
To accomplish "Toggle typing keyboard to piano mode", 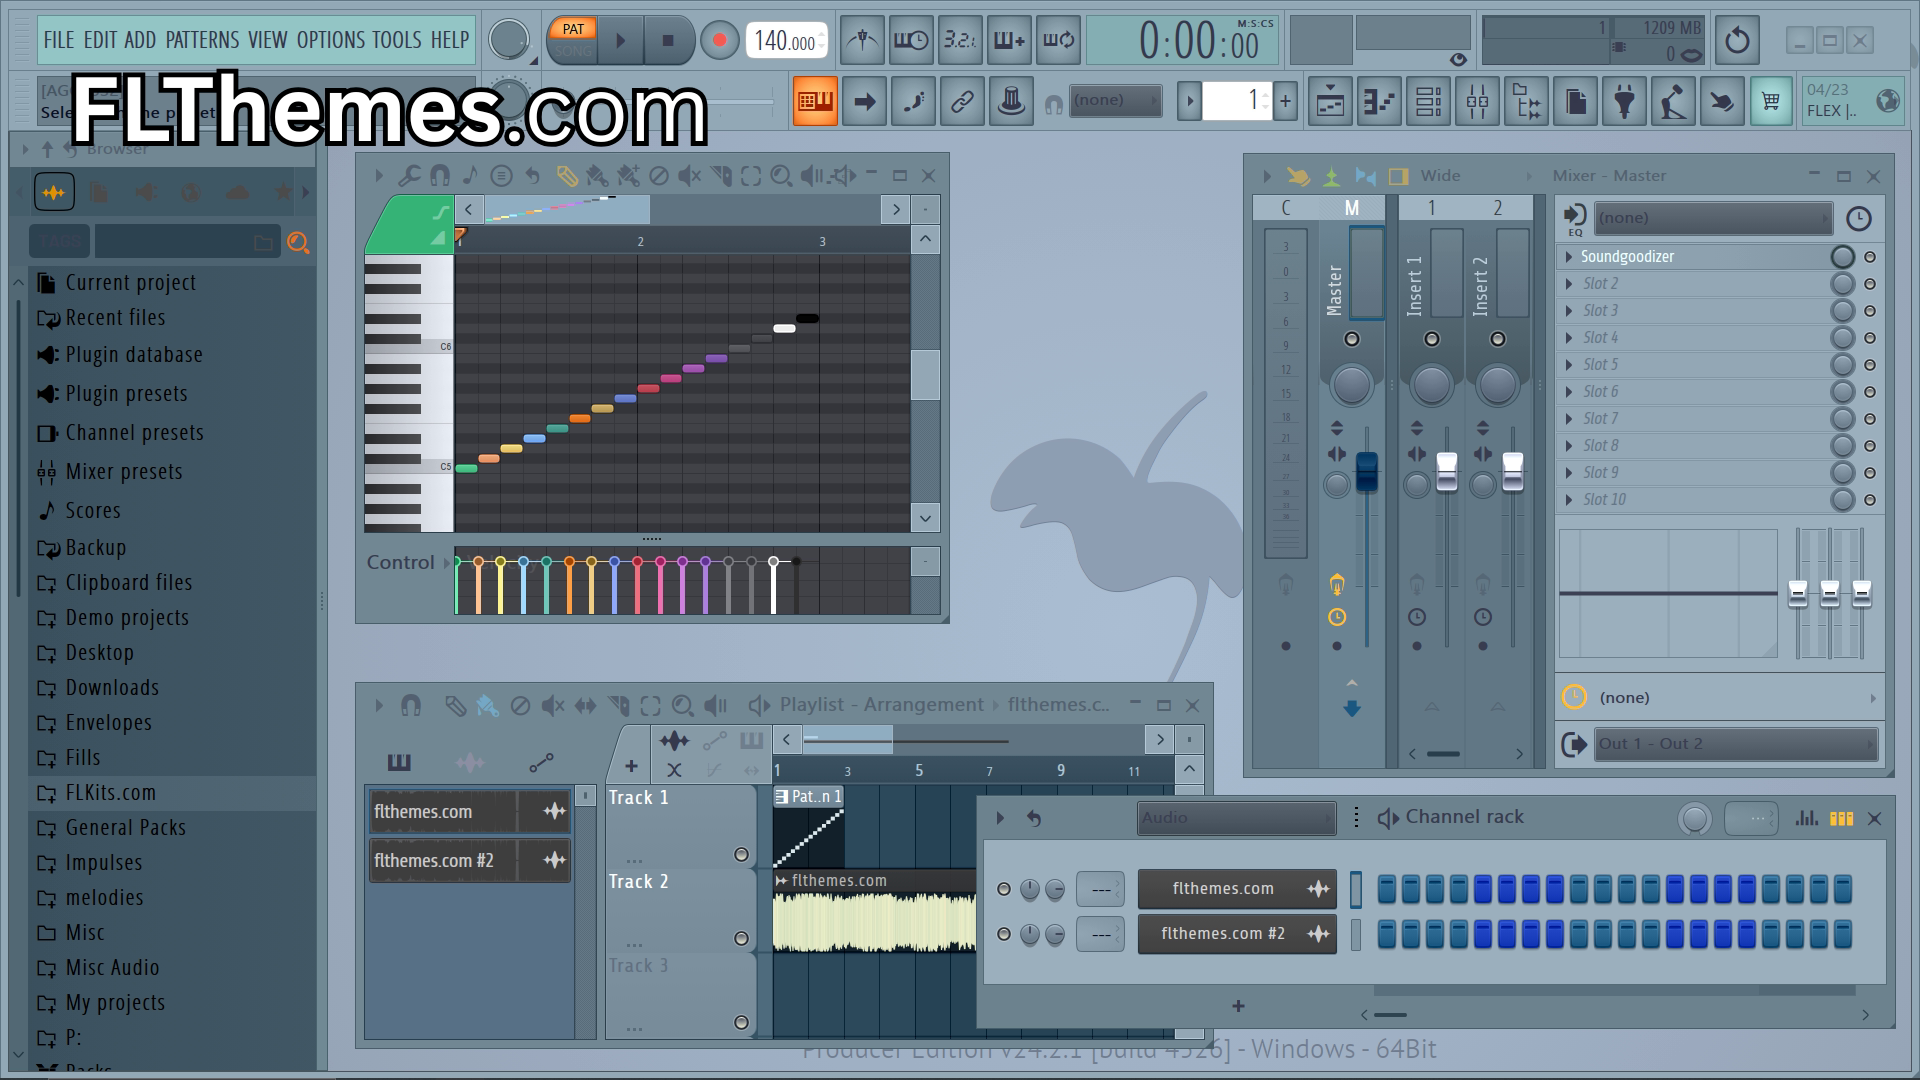I will click(x=815, y=101).
